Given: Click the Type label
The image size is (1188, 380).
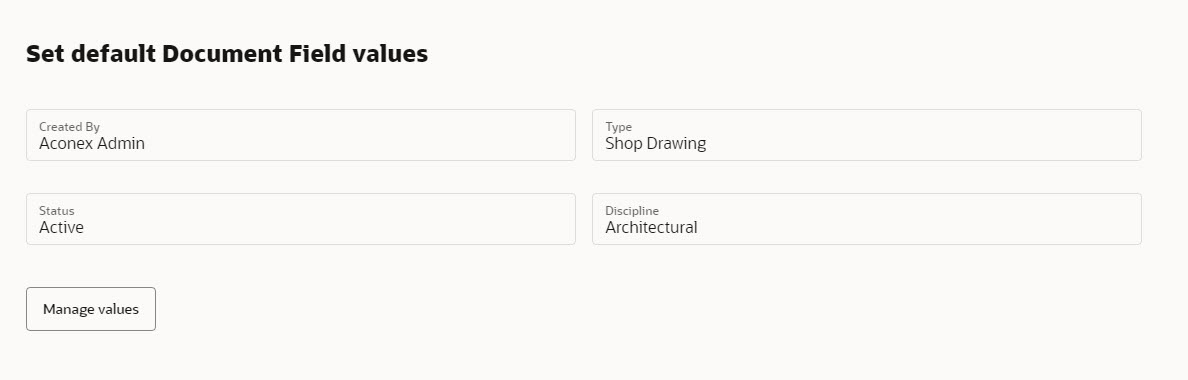Looking at the screenshot, I should point(618,126).
